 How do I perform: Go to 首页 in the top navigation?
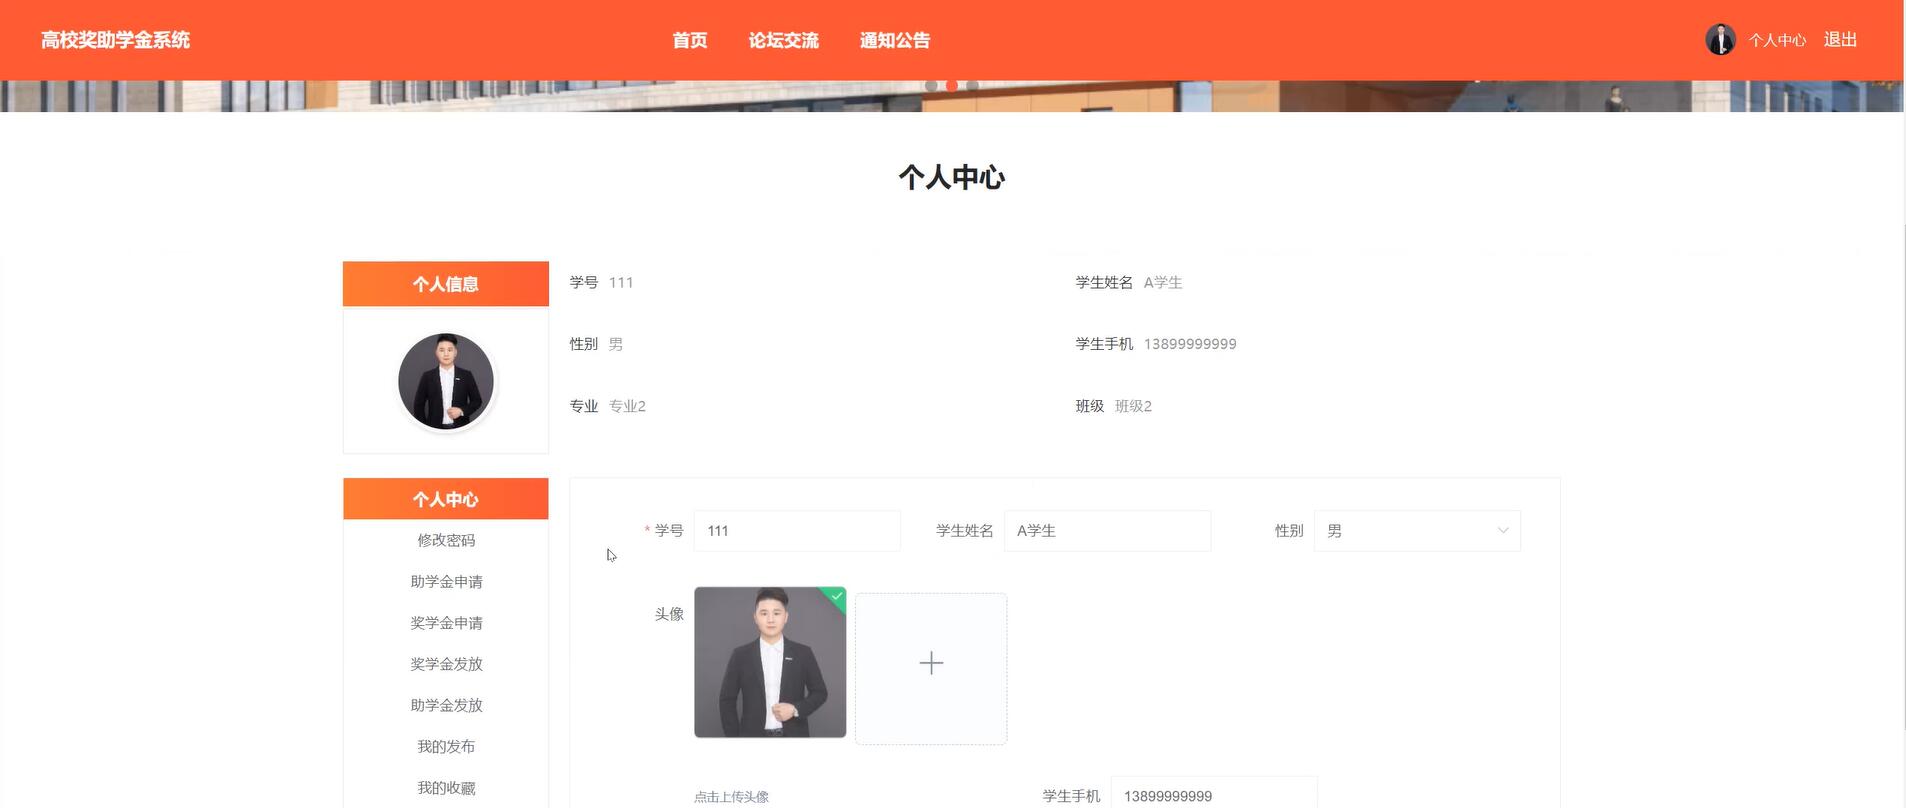point(690,40)
